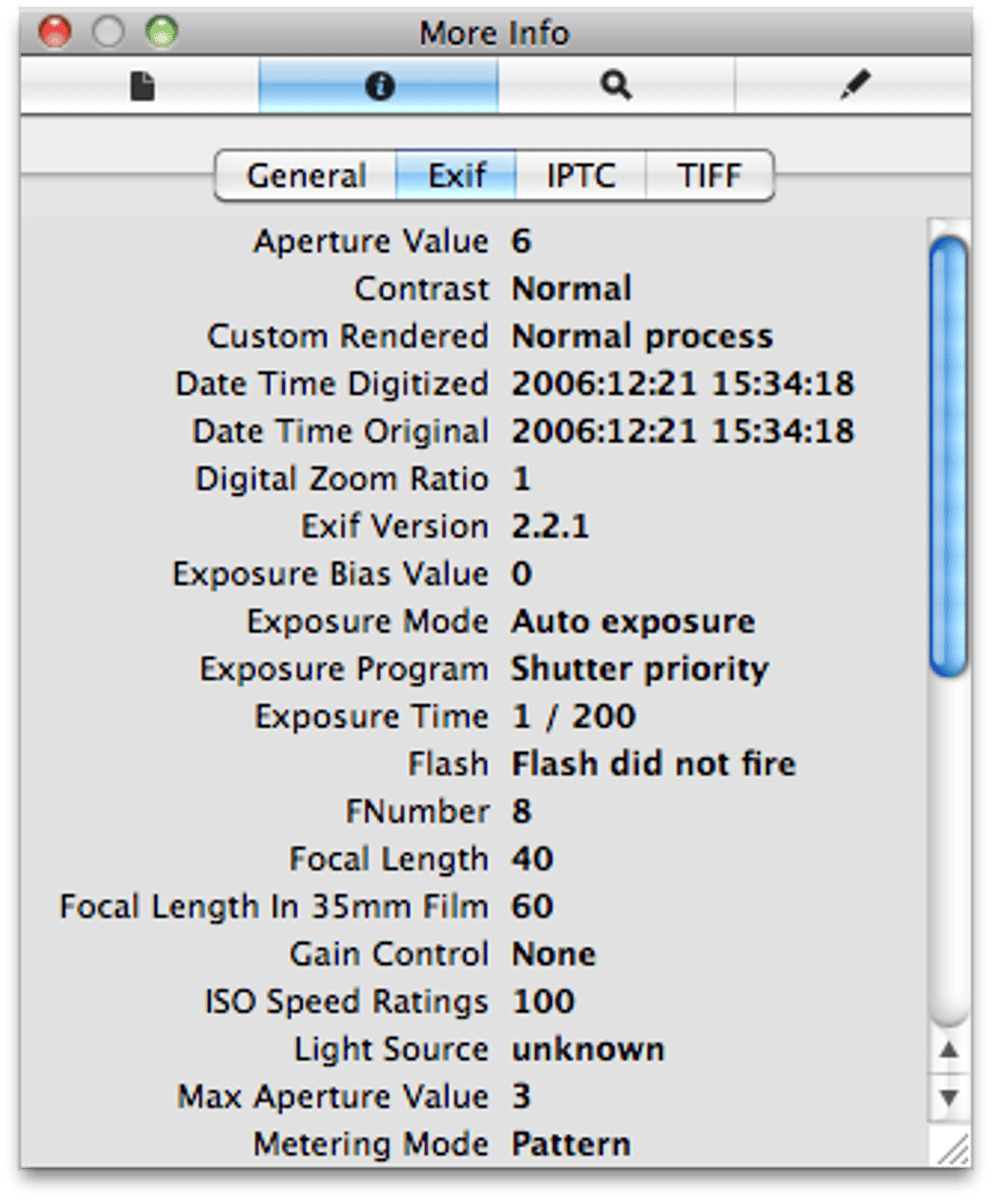Click the scrollbar up arrow
992x1200 pixels.
tap(950, 1051)
